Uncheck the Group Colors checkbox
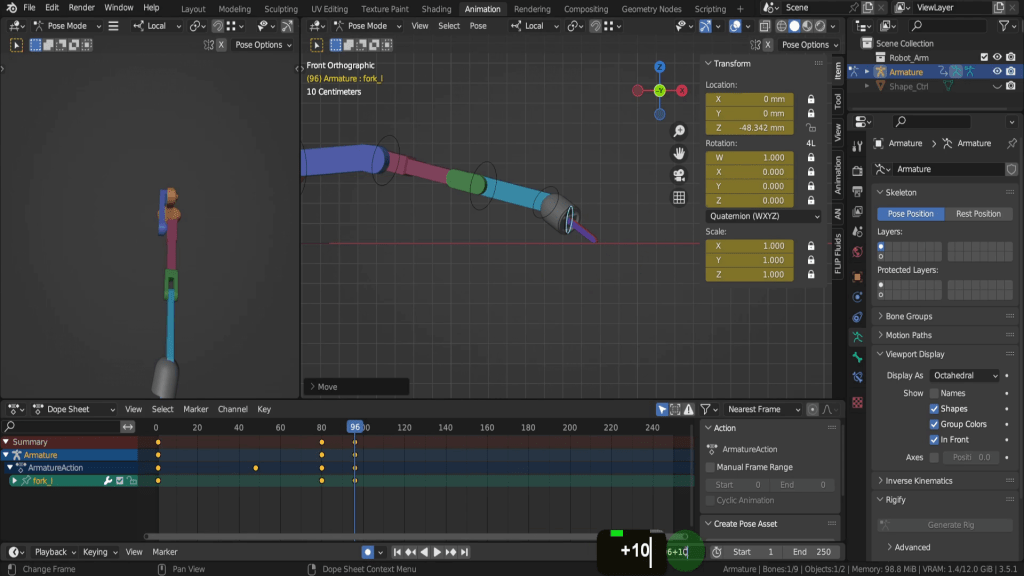Viewport: 1024px width, 576px height. (935, 424)
